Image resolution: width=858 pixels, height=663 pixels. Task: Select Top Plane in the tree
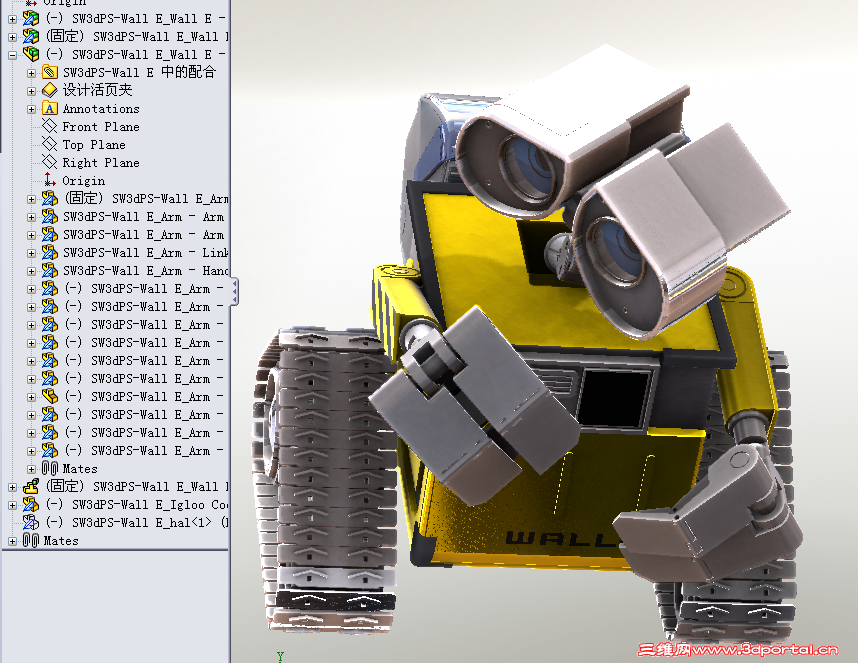point(94,145)
